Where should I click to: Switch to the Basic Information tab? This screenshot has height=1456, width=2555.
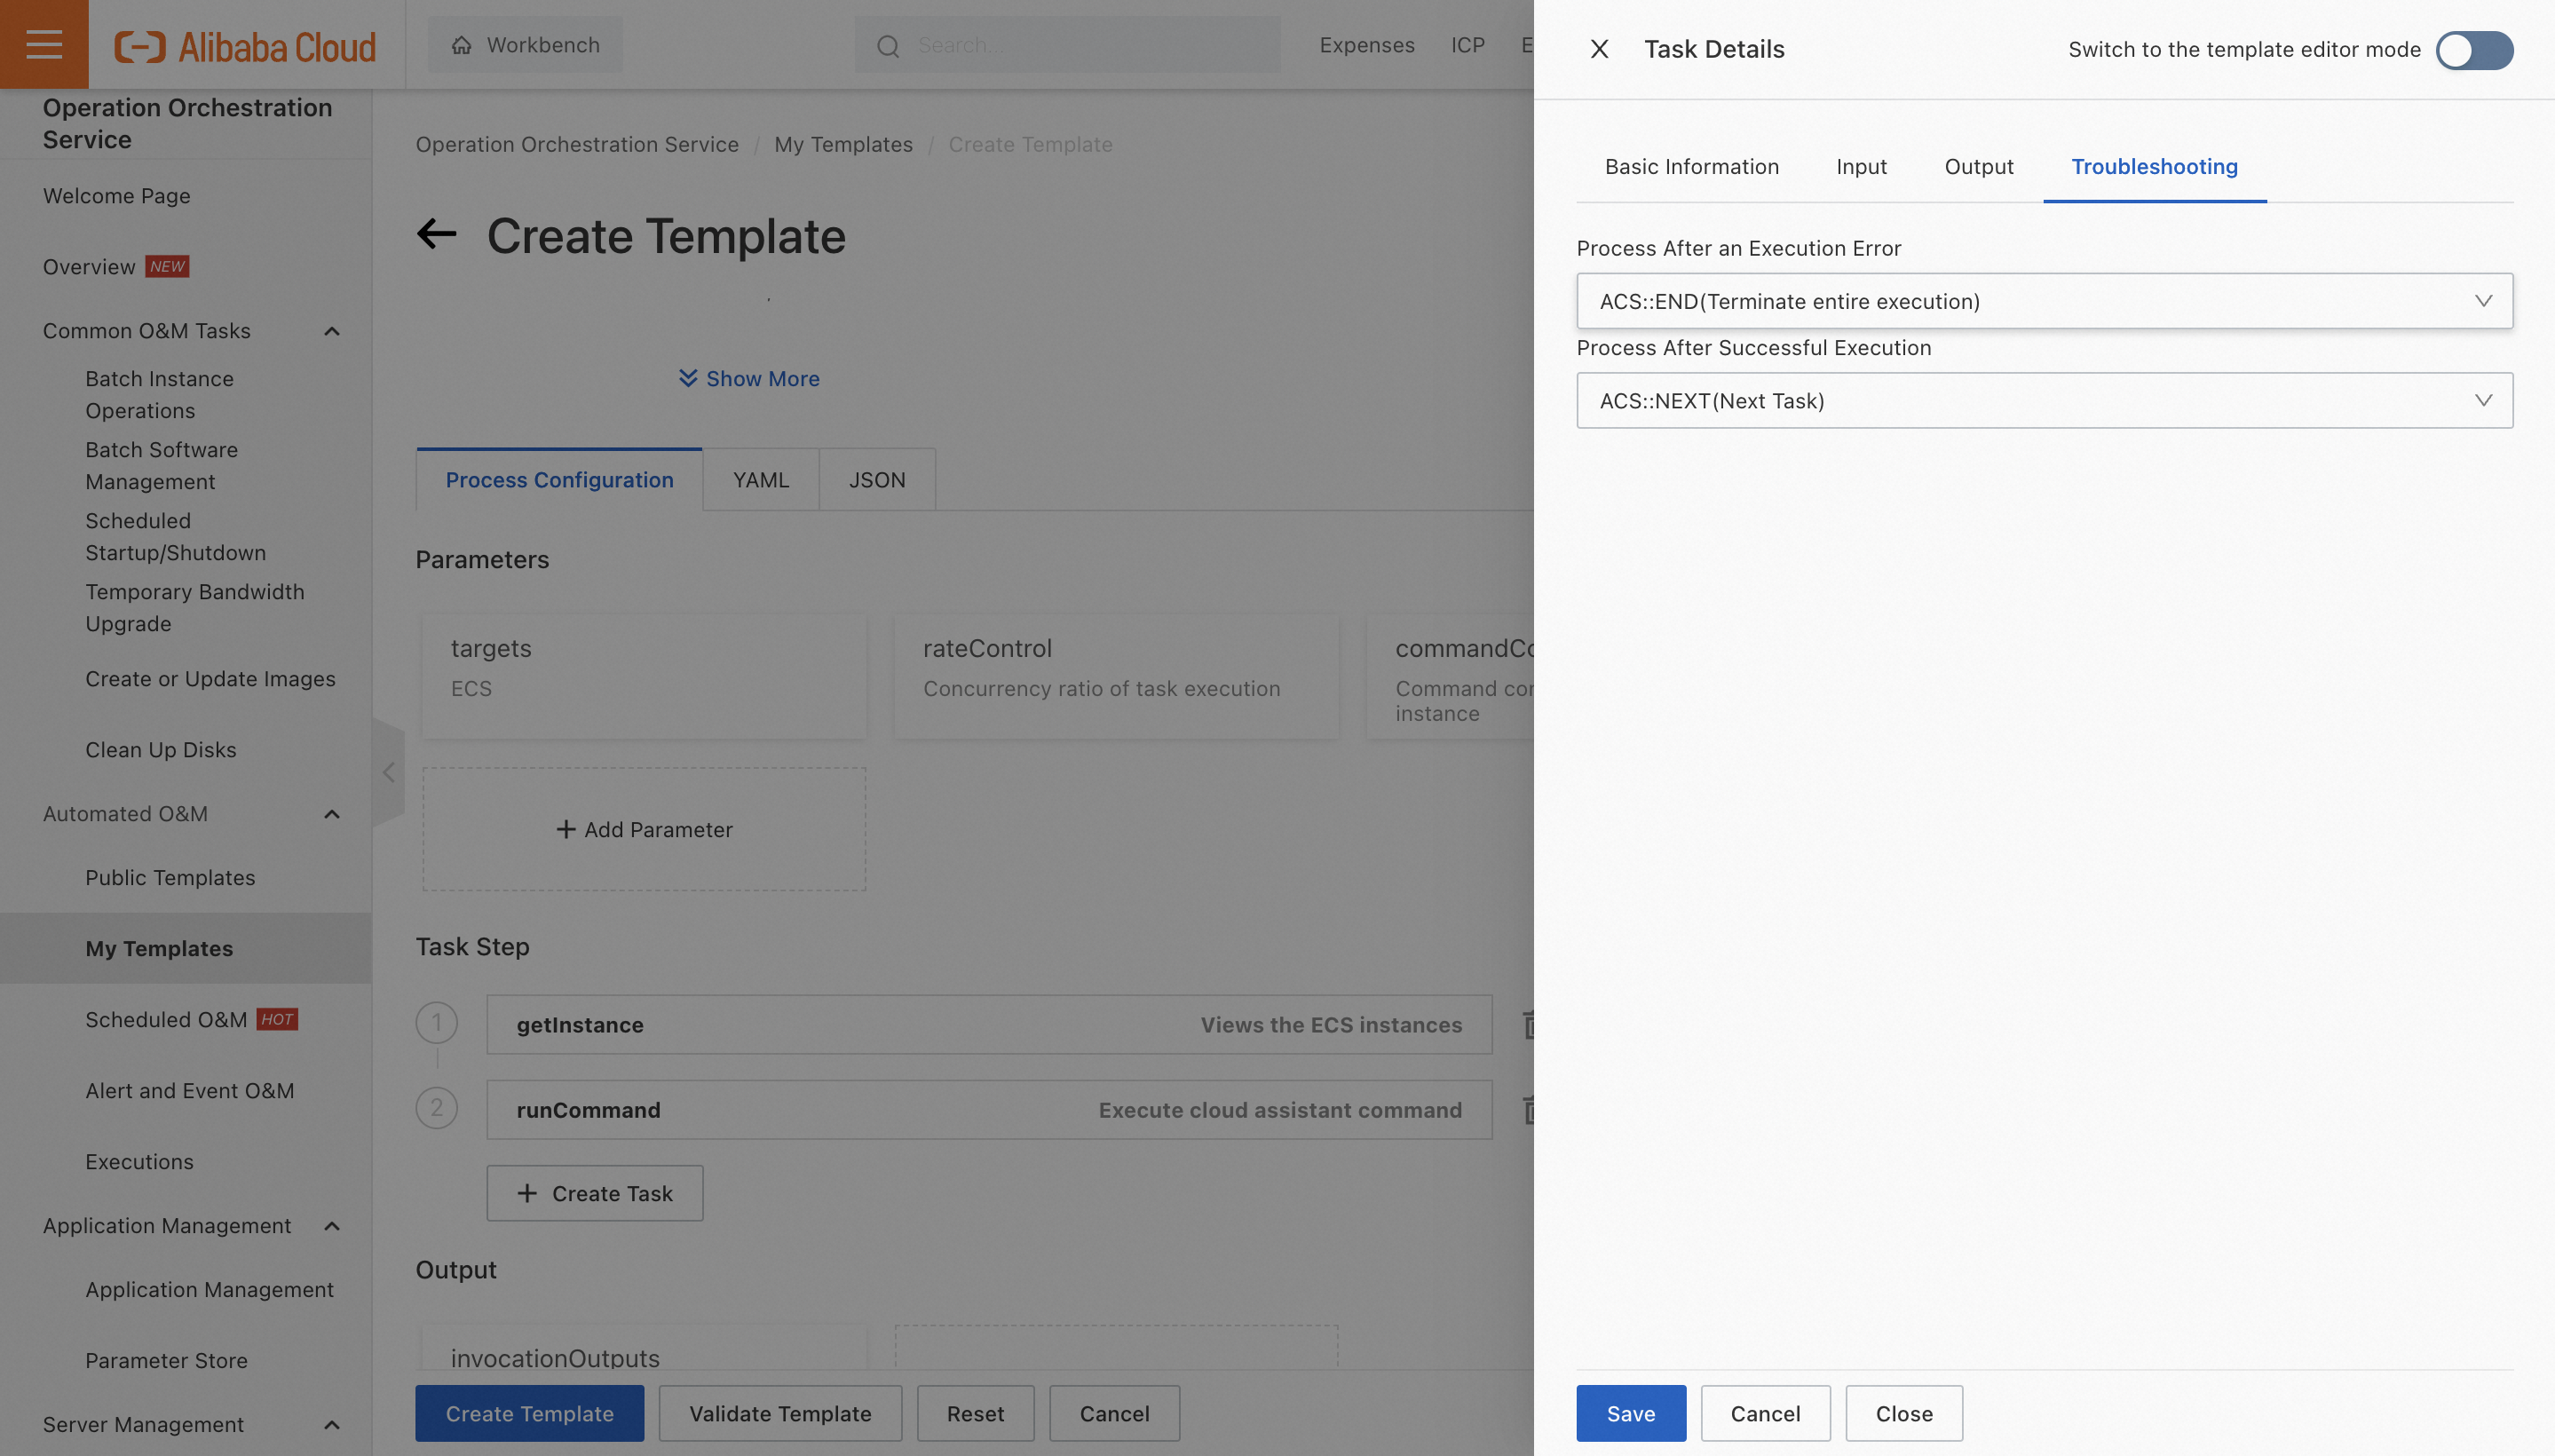[1691, 167]
